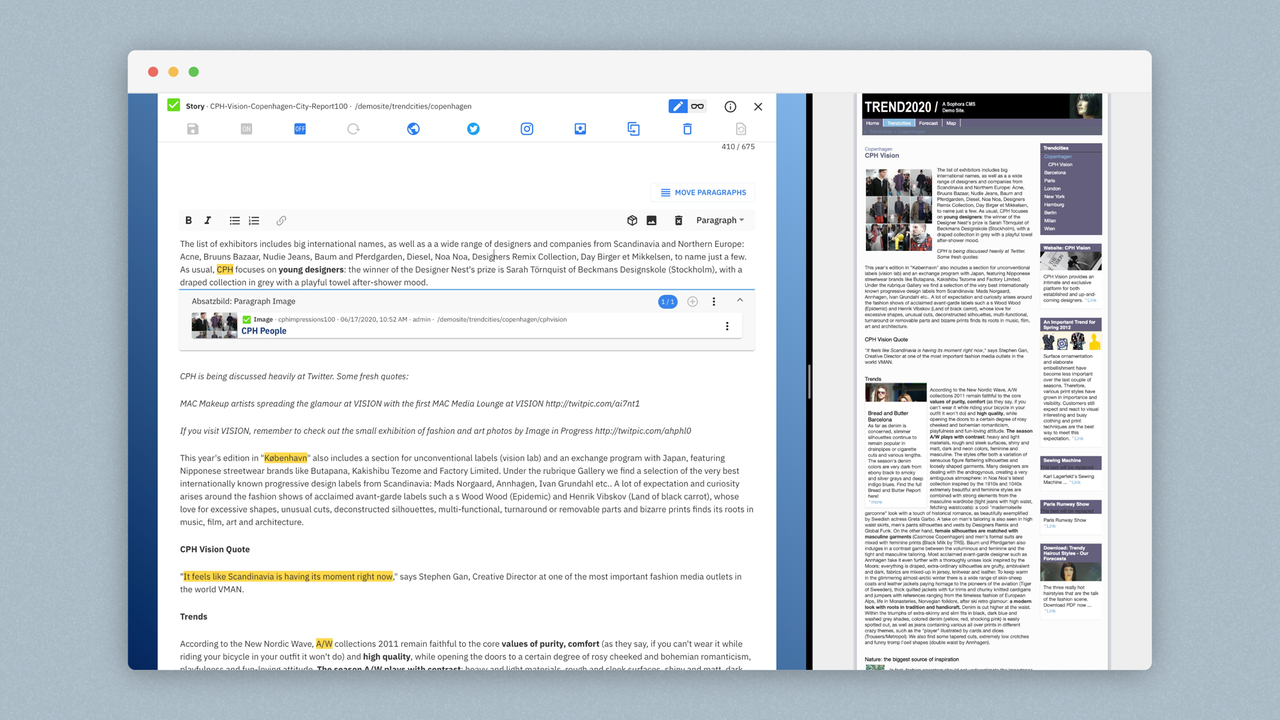Click the duplicate document icon

coord(633,129)
